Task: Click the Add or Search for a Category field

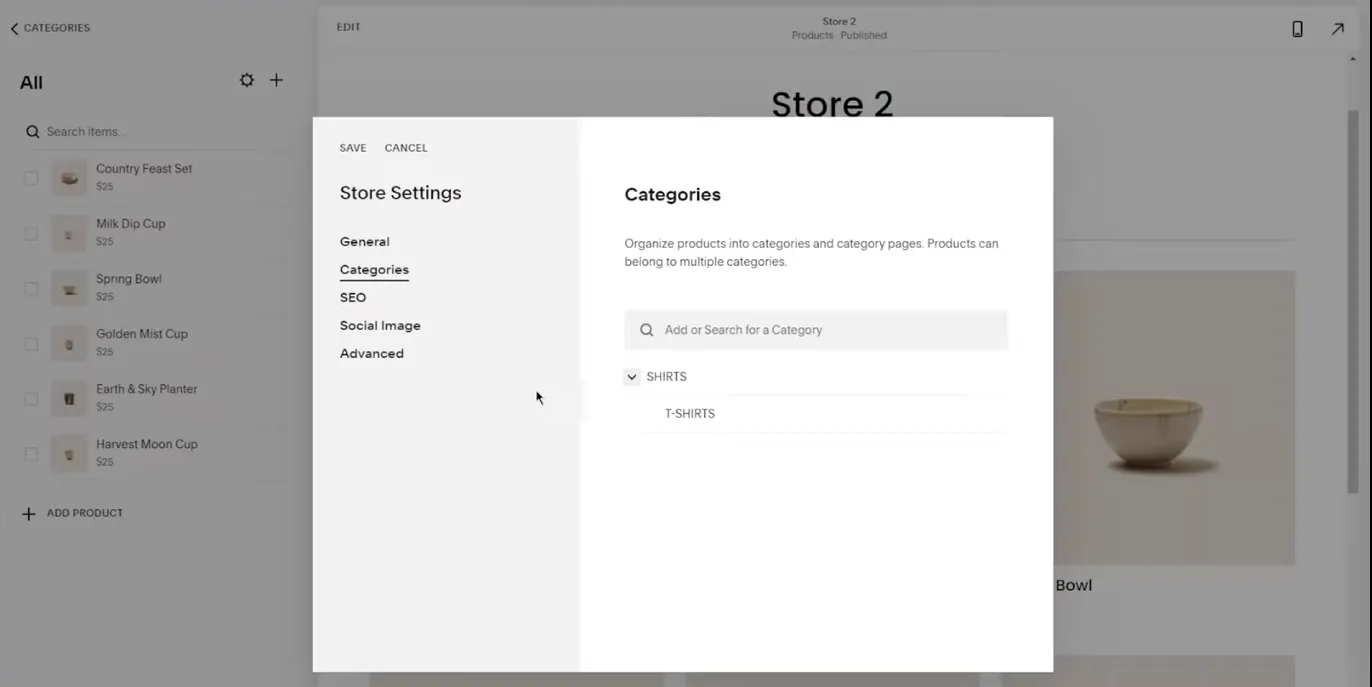Action: coord(830,330)
